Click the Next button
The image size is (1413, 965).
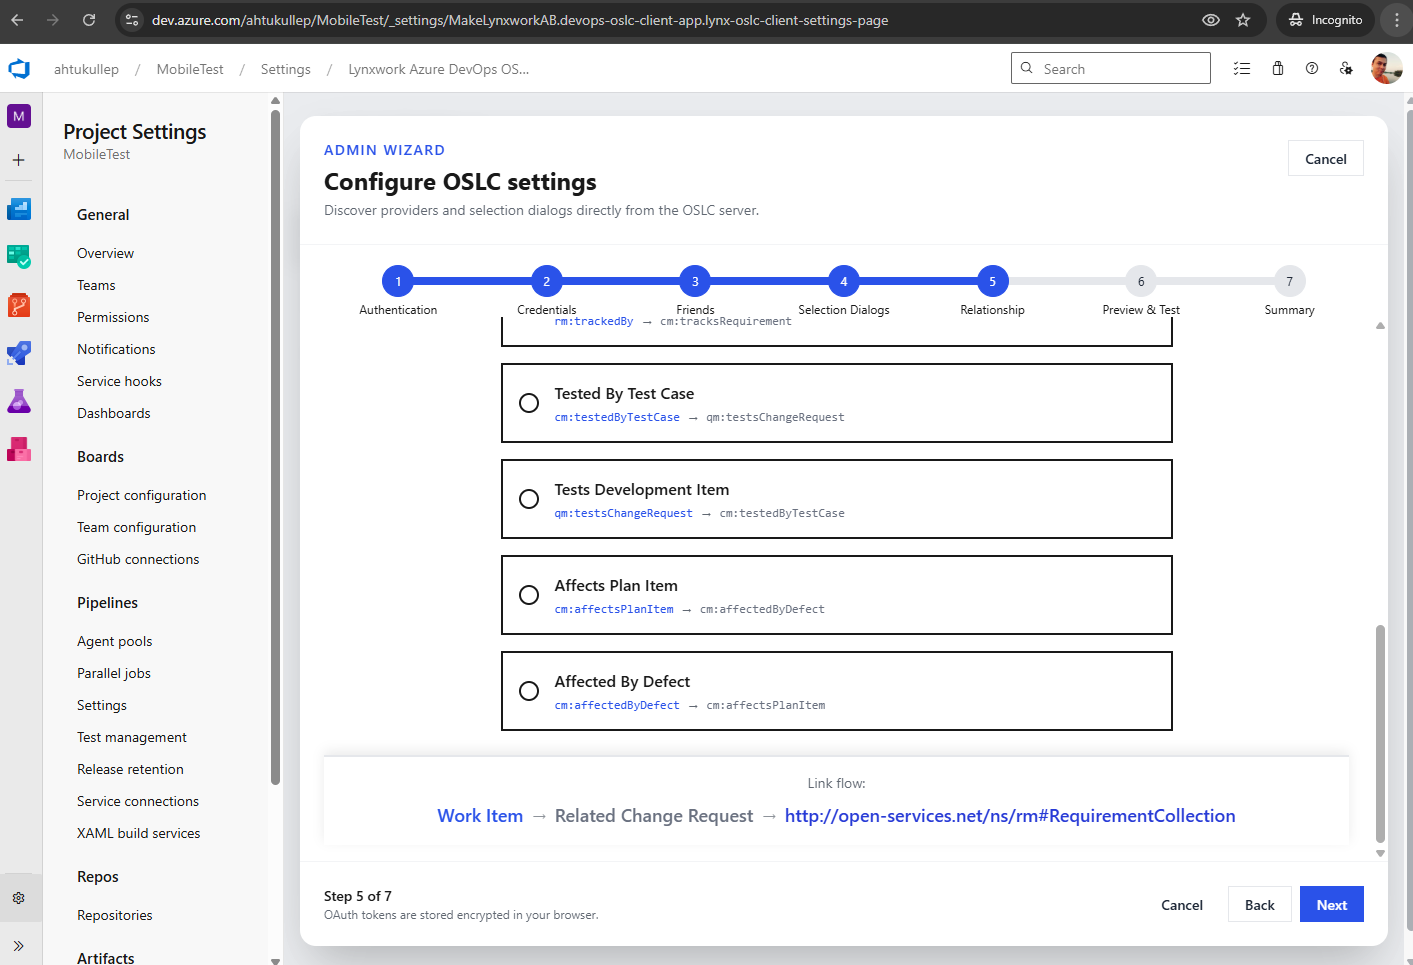(x=1332, y=905)
